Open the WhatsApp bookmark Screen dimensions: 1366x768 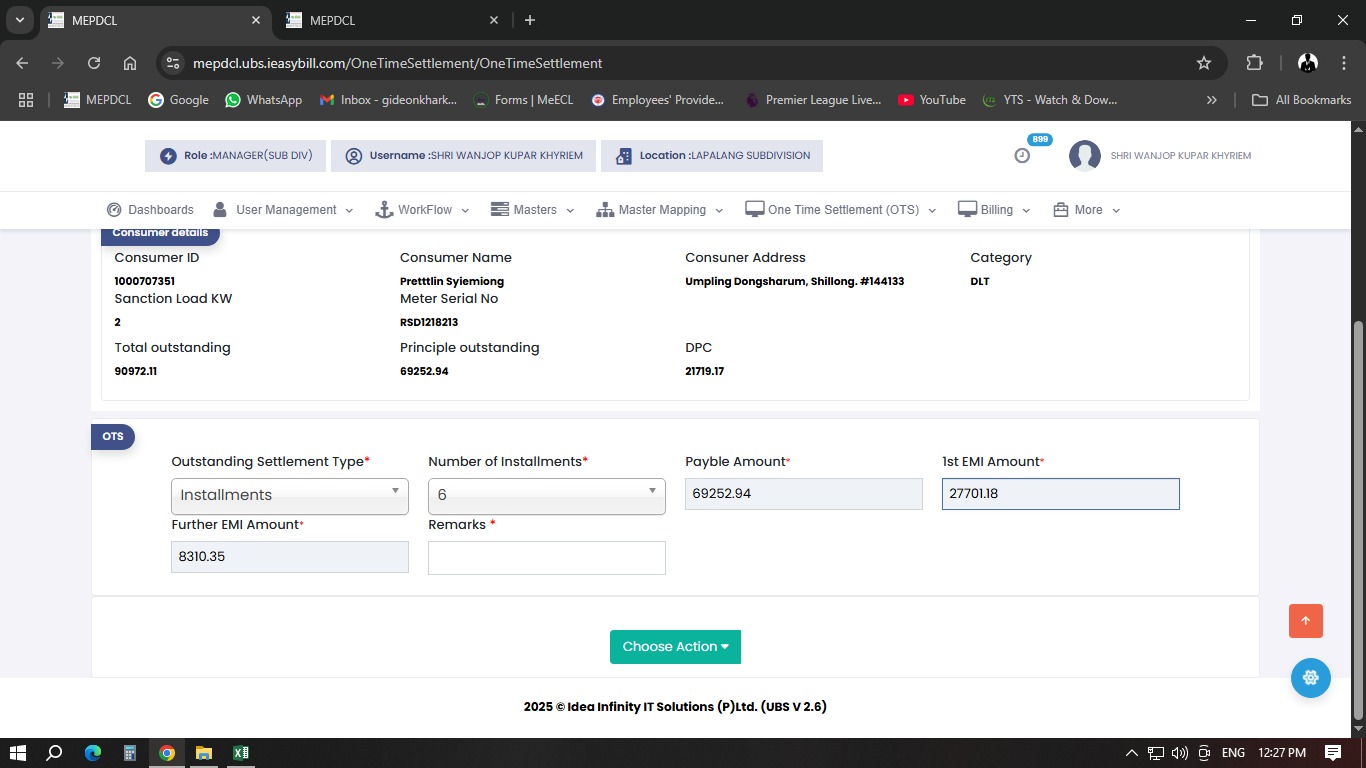pyautogui.click(x=264, y=100)
